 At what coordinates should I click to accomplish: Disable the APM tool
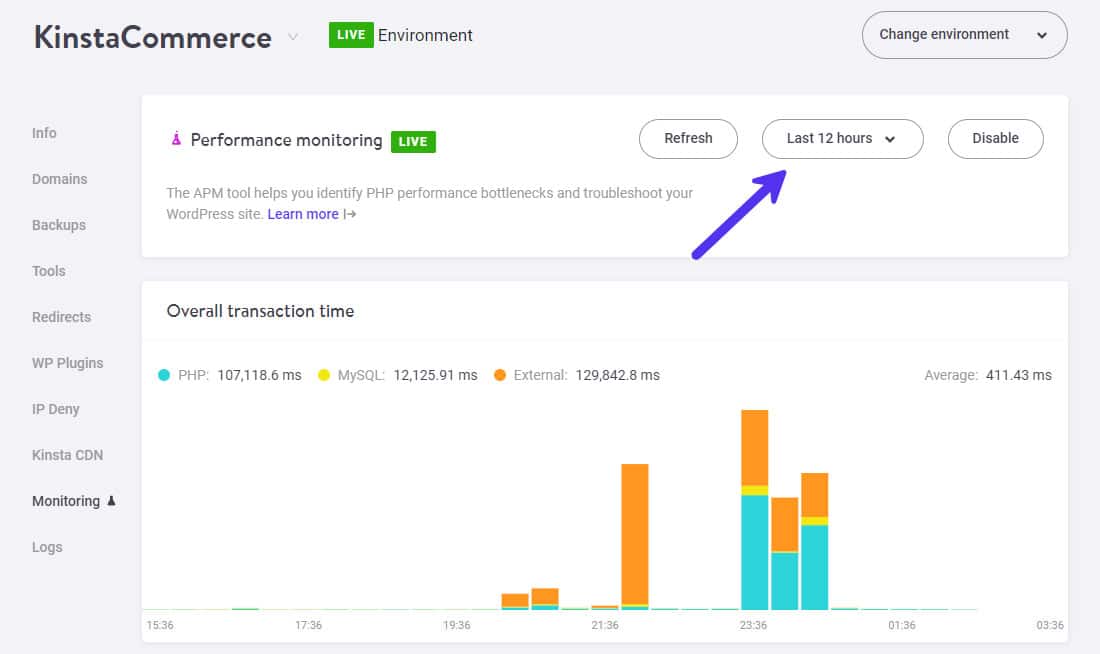point(995,139)
